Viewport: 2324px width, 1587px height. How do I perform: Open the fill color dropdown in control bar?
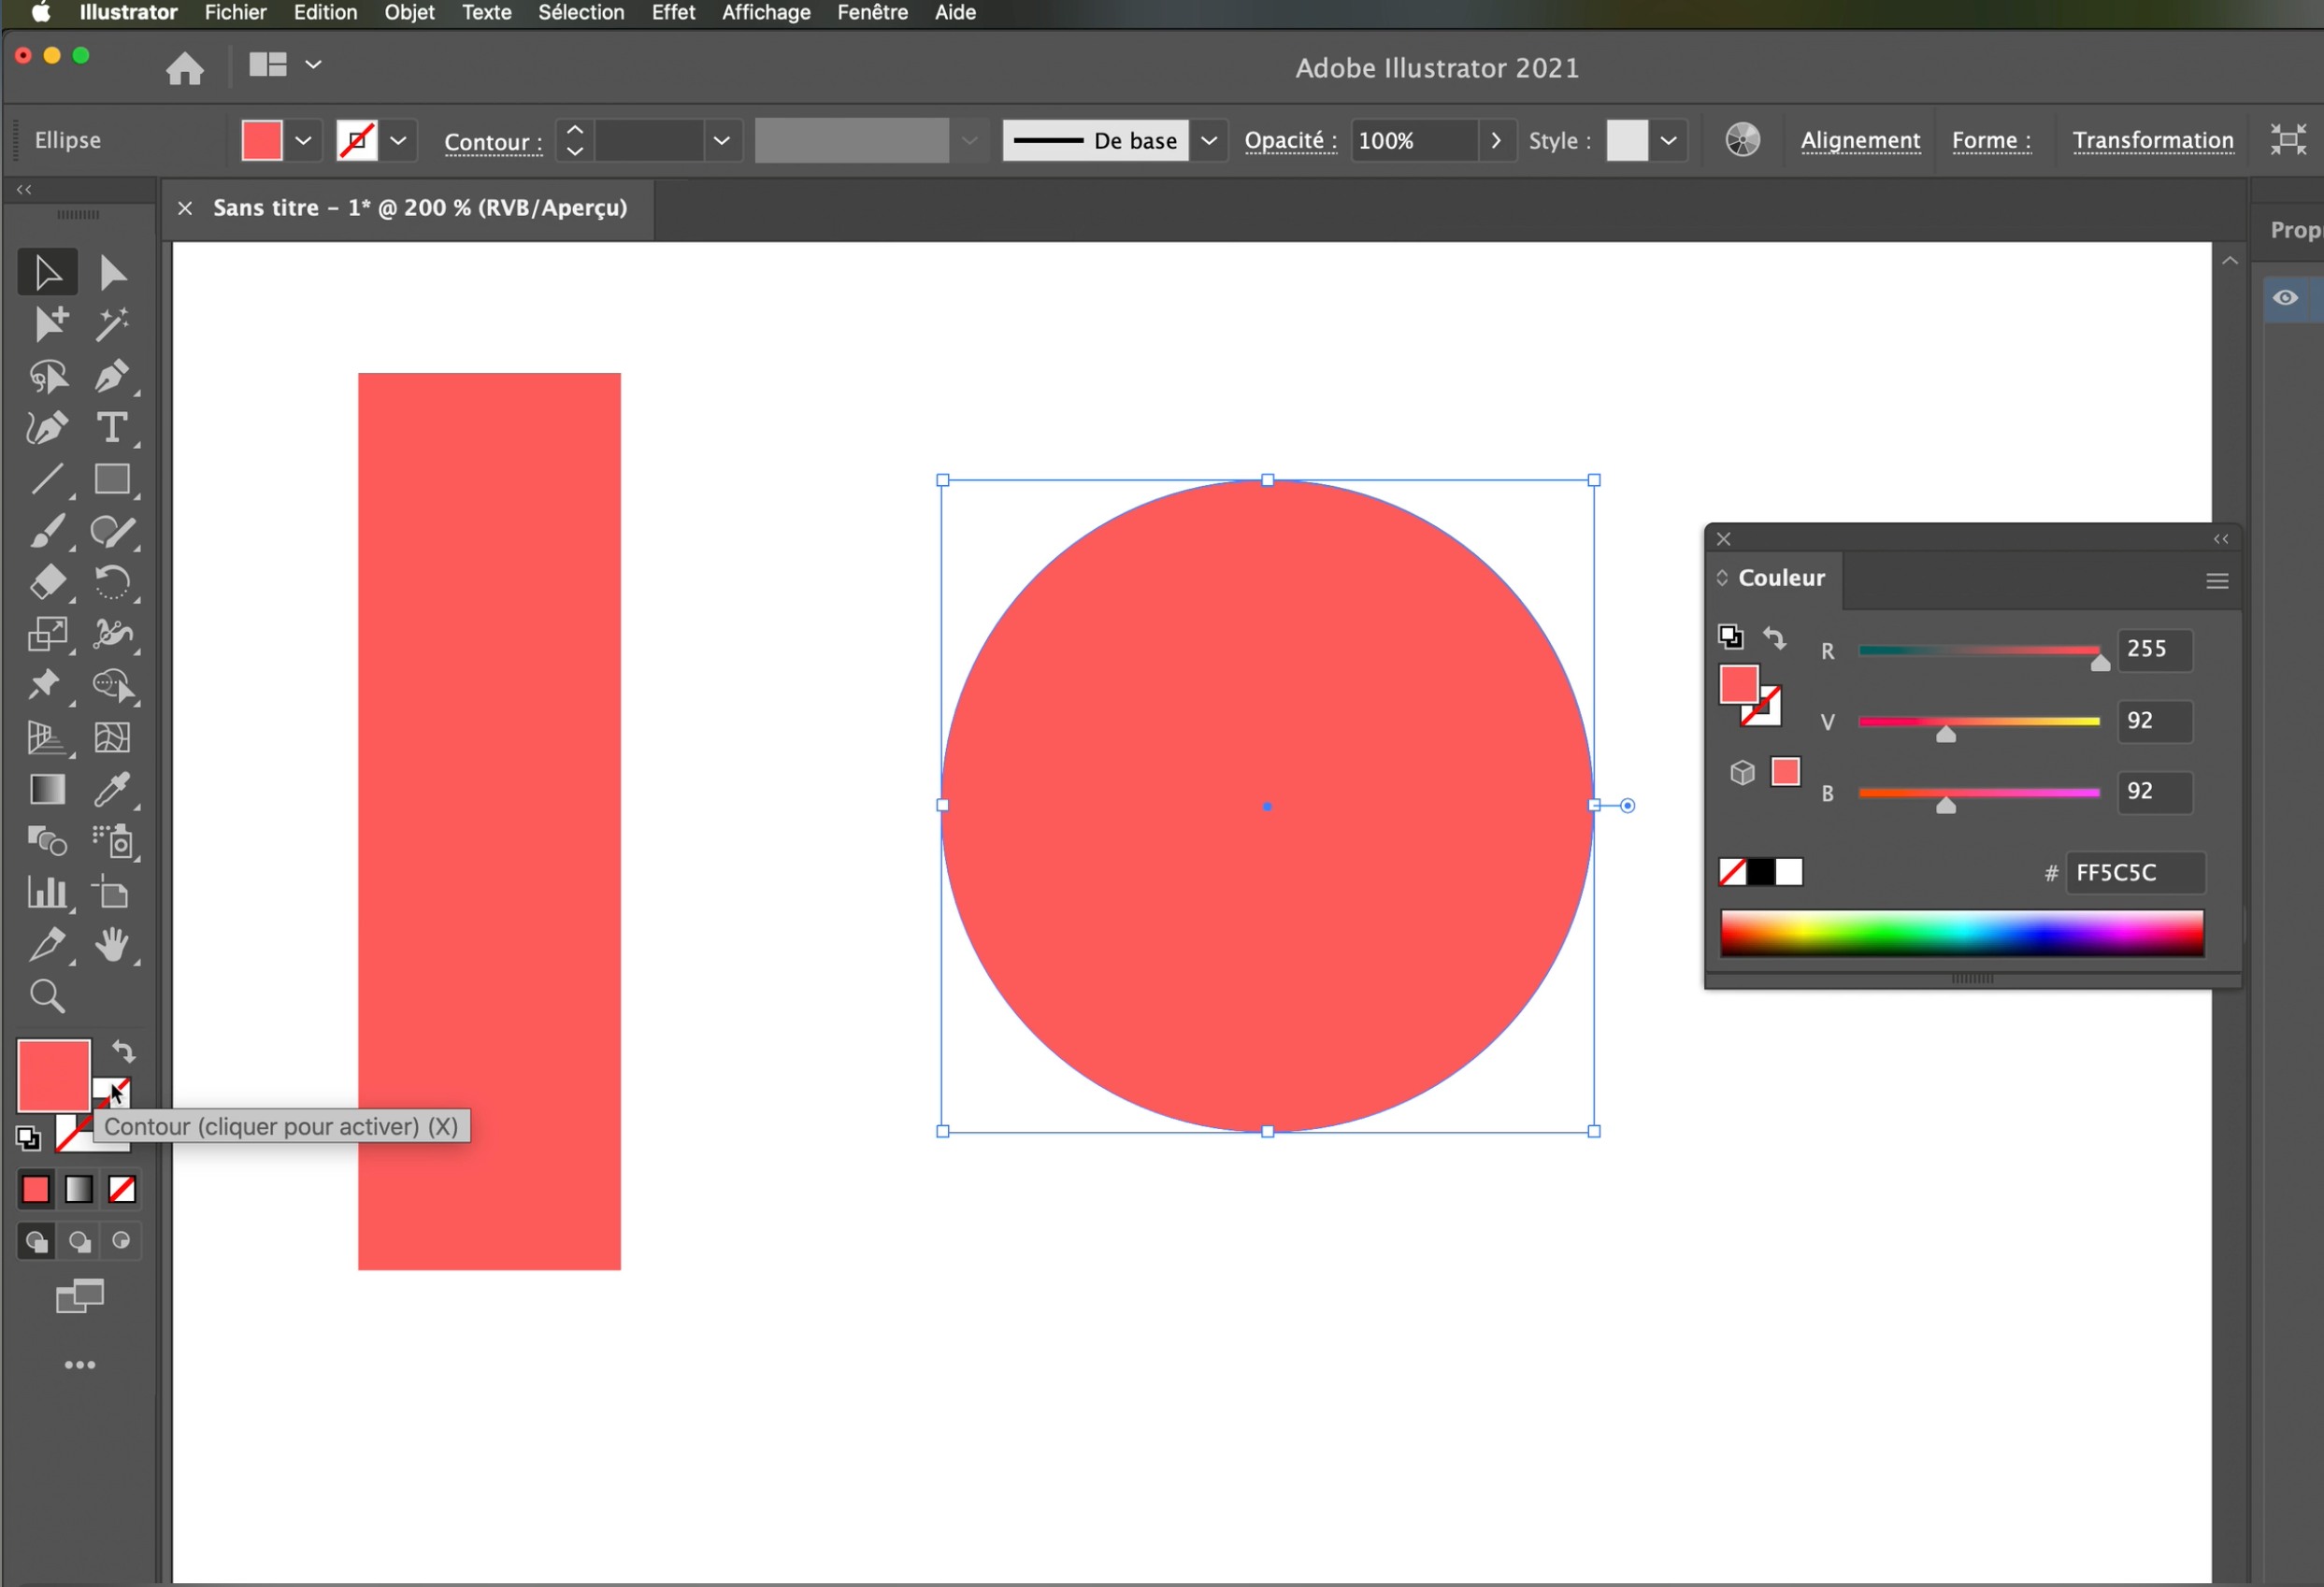(303, 141)
